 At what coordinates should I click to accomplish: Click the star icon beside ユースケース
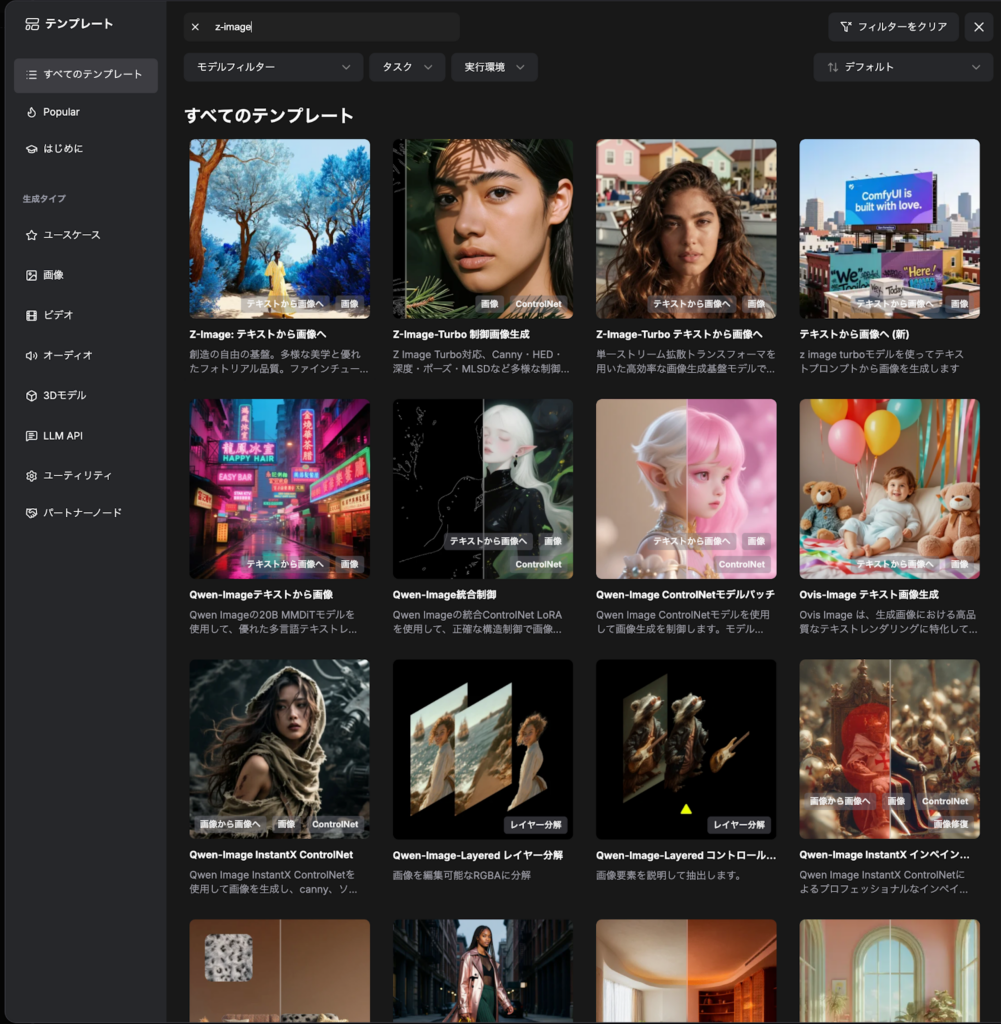click(x=32, y=235)
